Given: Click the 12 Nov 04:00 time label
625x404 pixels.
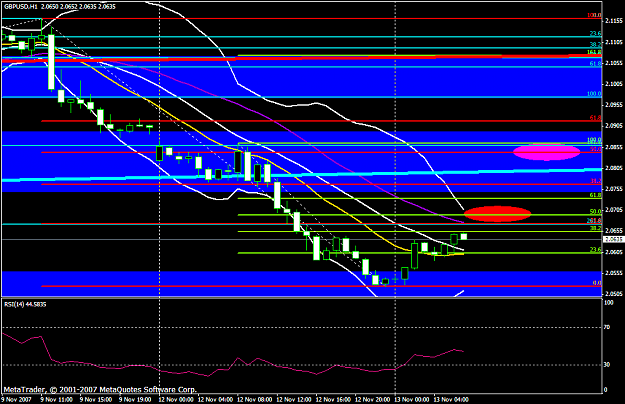Looking at the screenshot, I should pos(215,399).
